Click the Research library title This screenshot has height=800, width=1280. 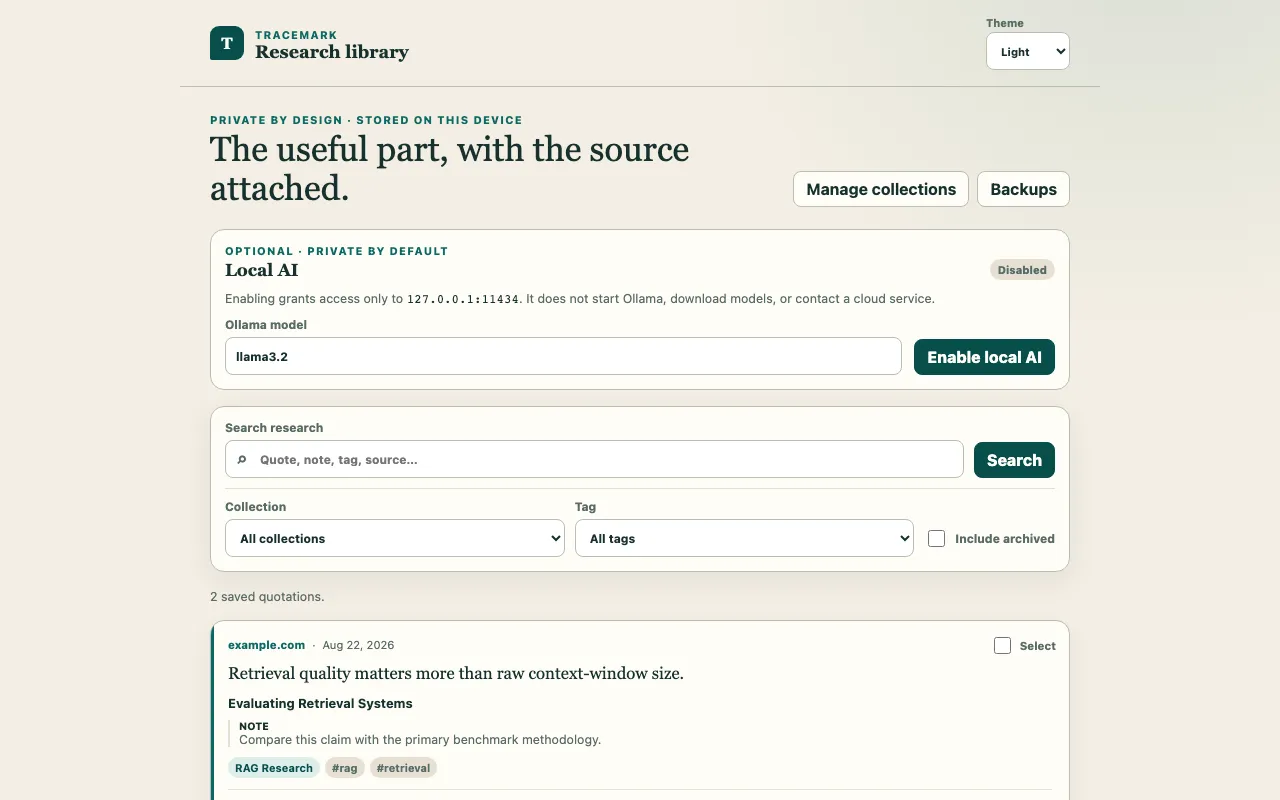point(332,52)
